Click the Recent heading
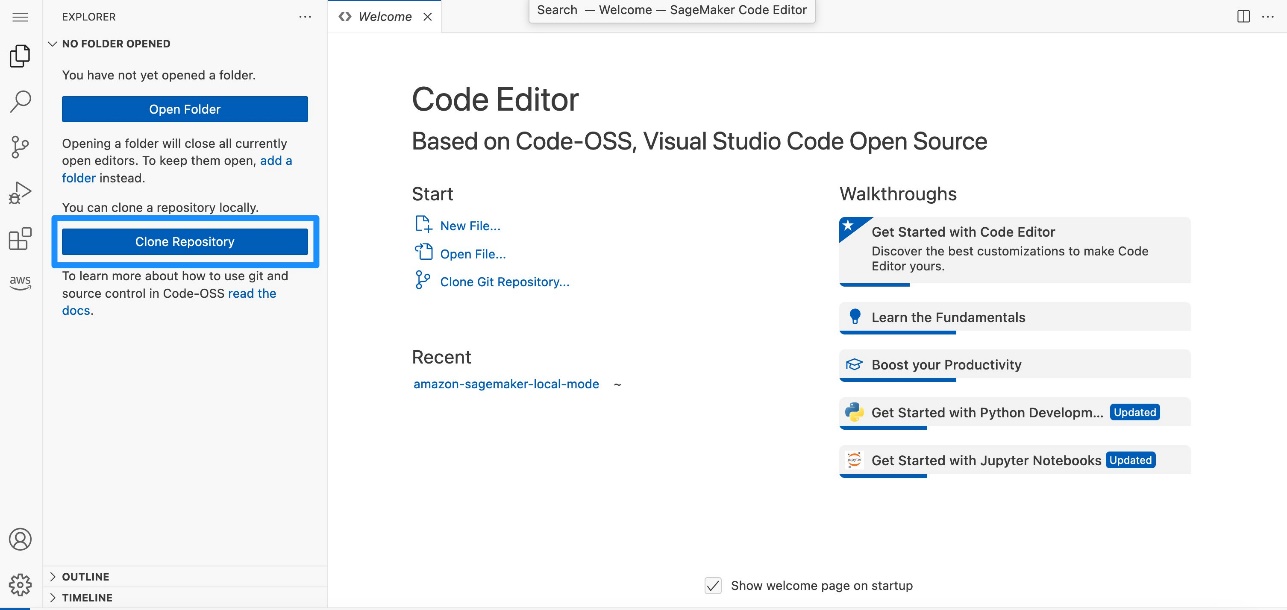This screenshot has height=610, width=1287. click(441, 357)
